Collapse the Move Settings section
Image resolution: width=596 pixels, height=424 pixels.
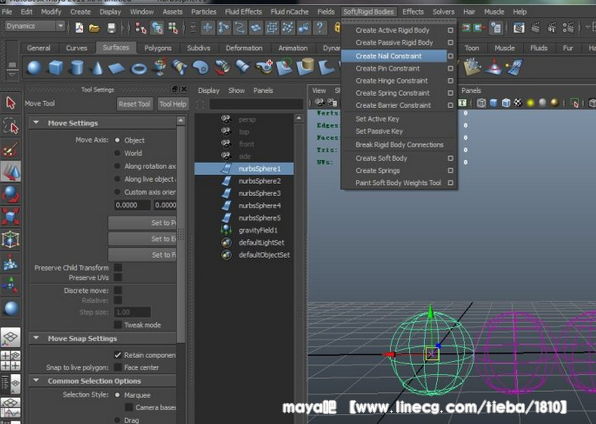[36, 122]
